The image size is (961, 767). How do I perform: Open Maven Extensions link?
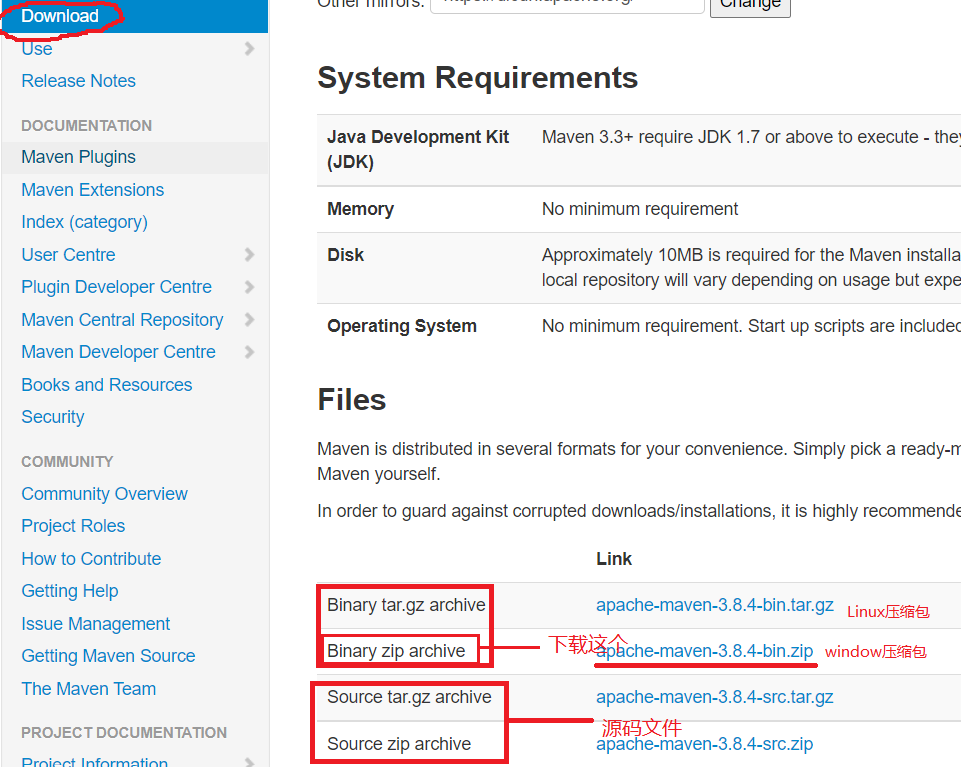pyautogui.click(x=93, y=190)
